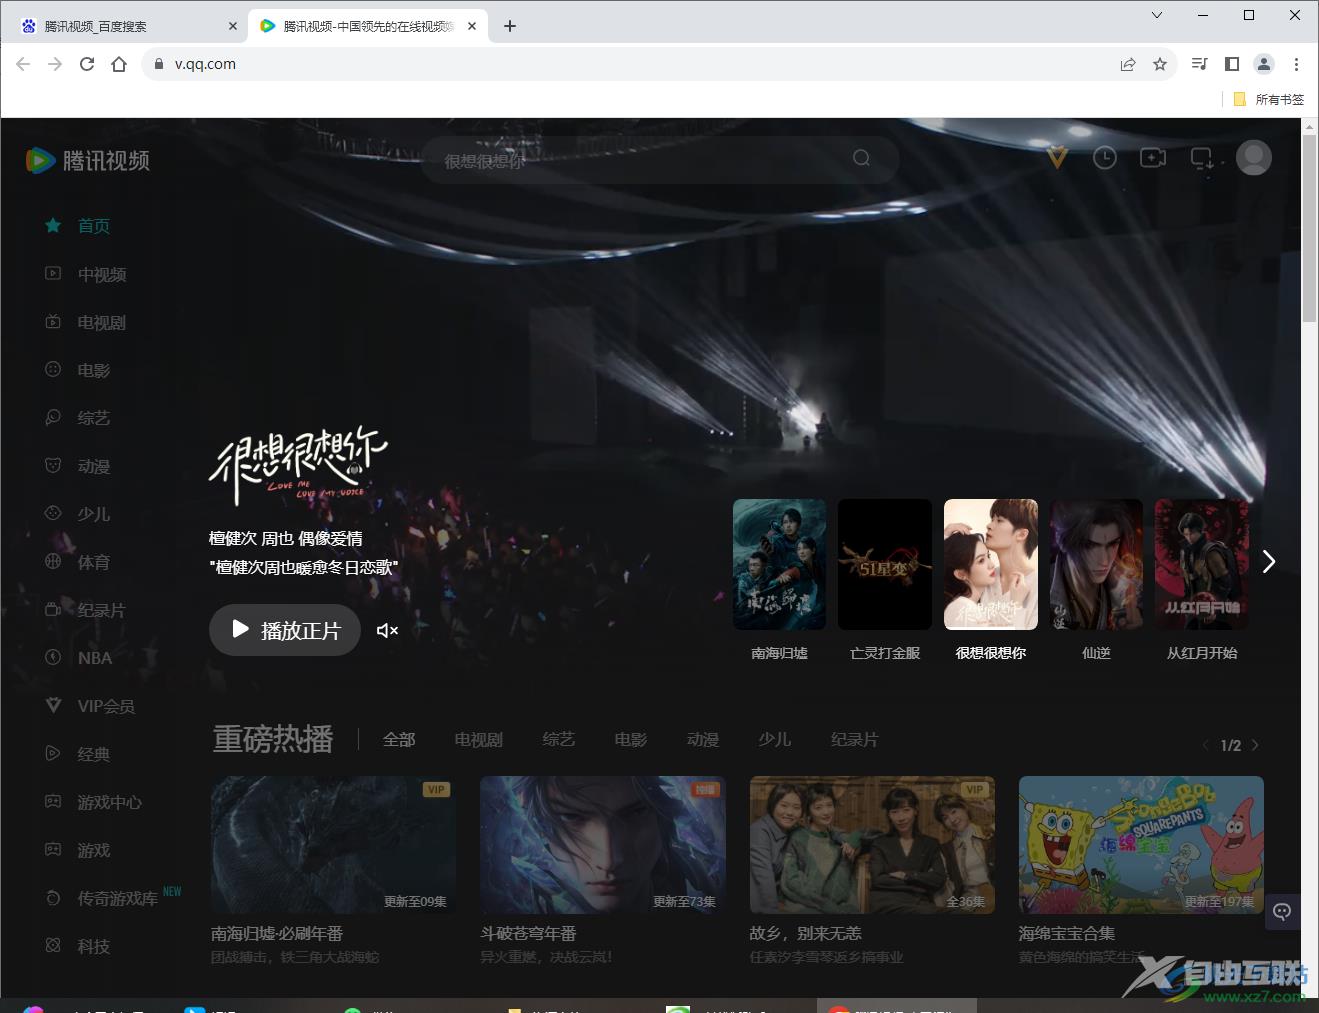
Task: Click the 传奇游戏库 sidebar icon
Action: (x=53, y=897)
